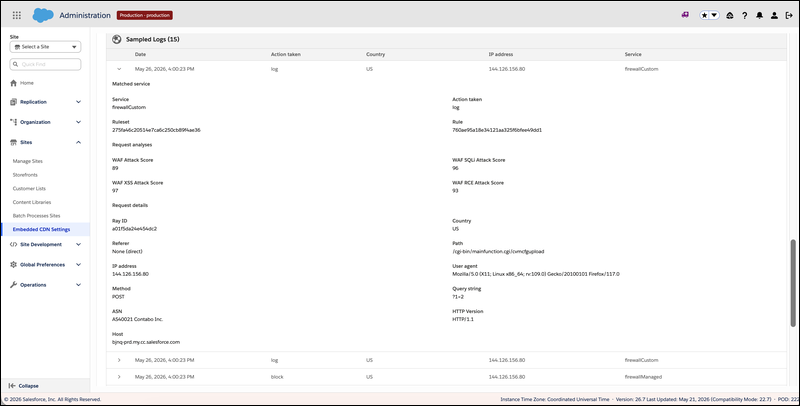The image size is (800, 406).
Task: Click the vertical page scrollbar thumb
Action: click(793, 283)
